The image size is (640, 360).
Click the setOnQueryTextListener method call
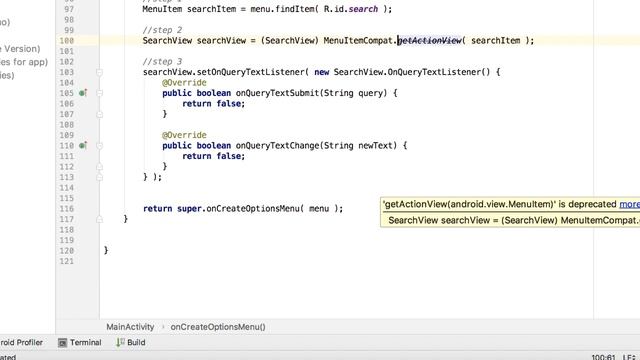(x=251, y=72)
